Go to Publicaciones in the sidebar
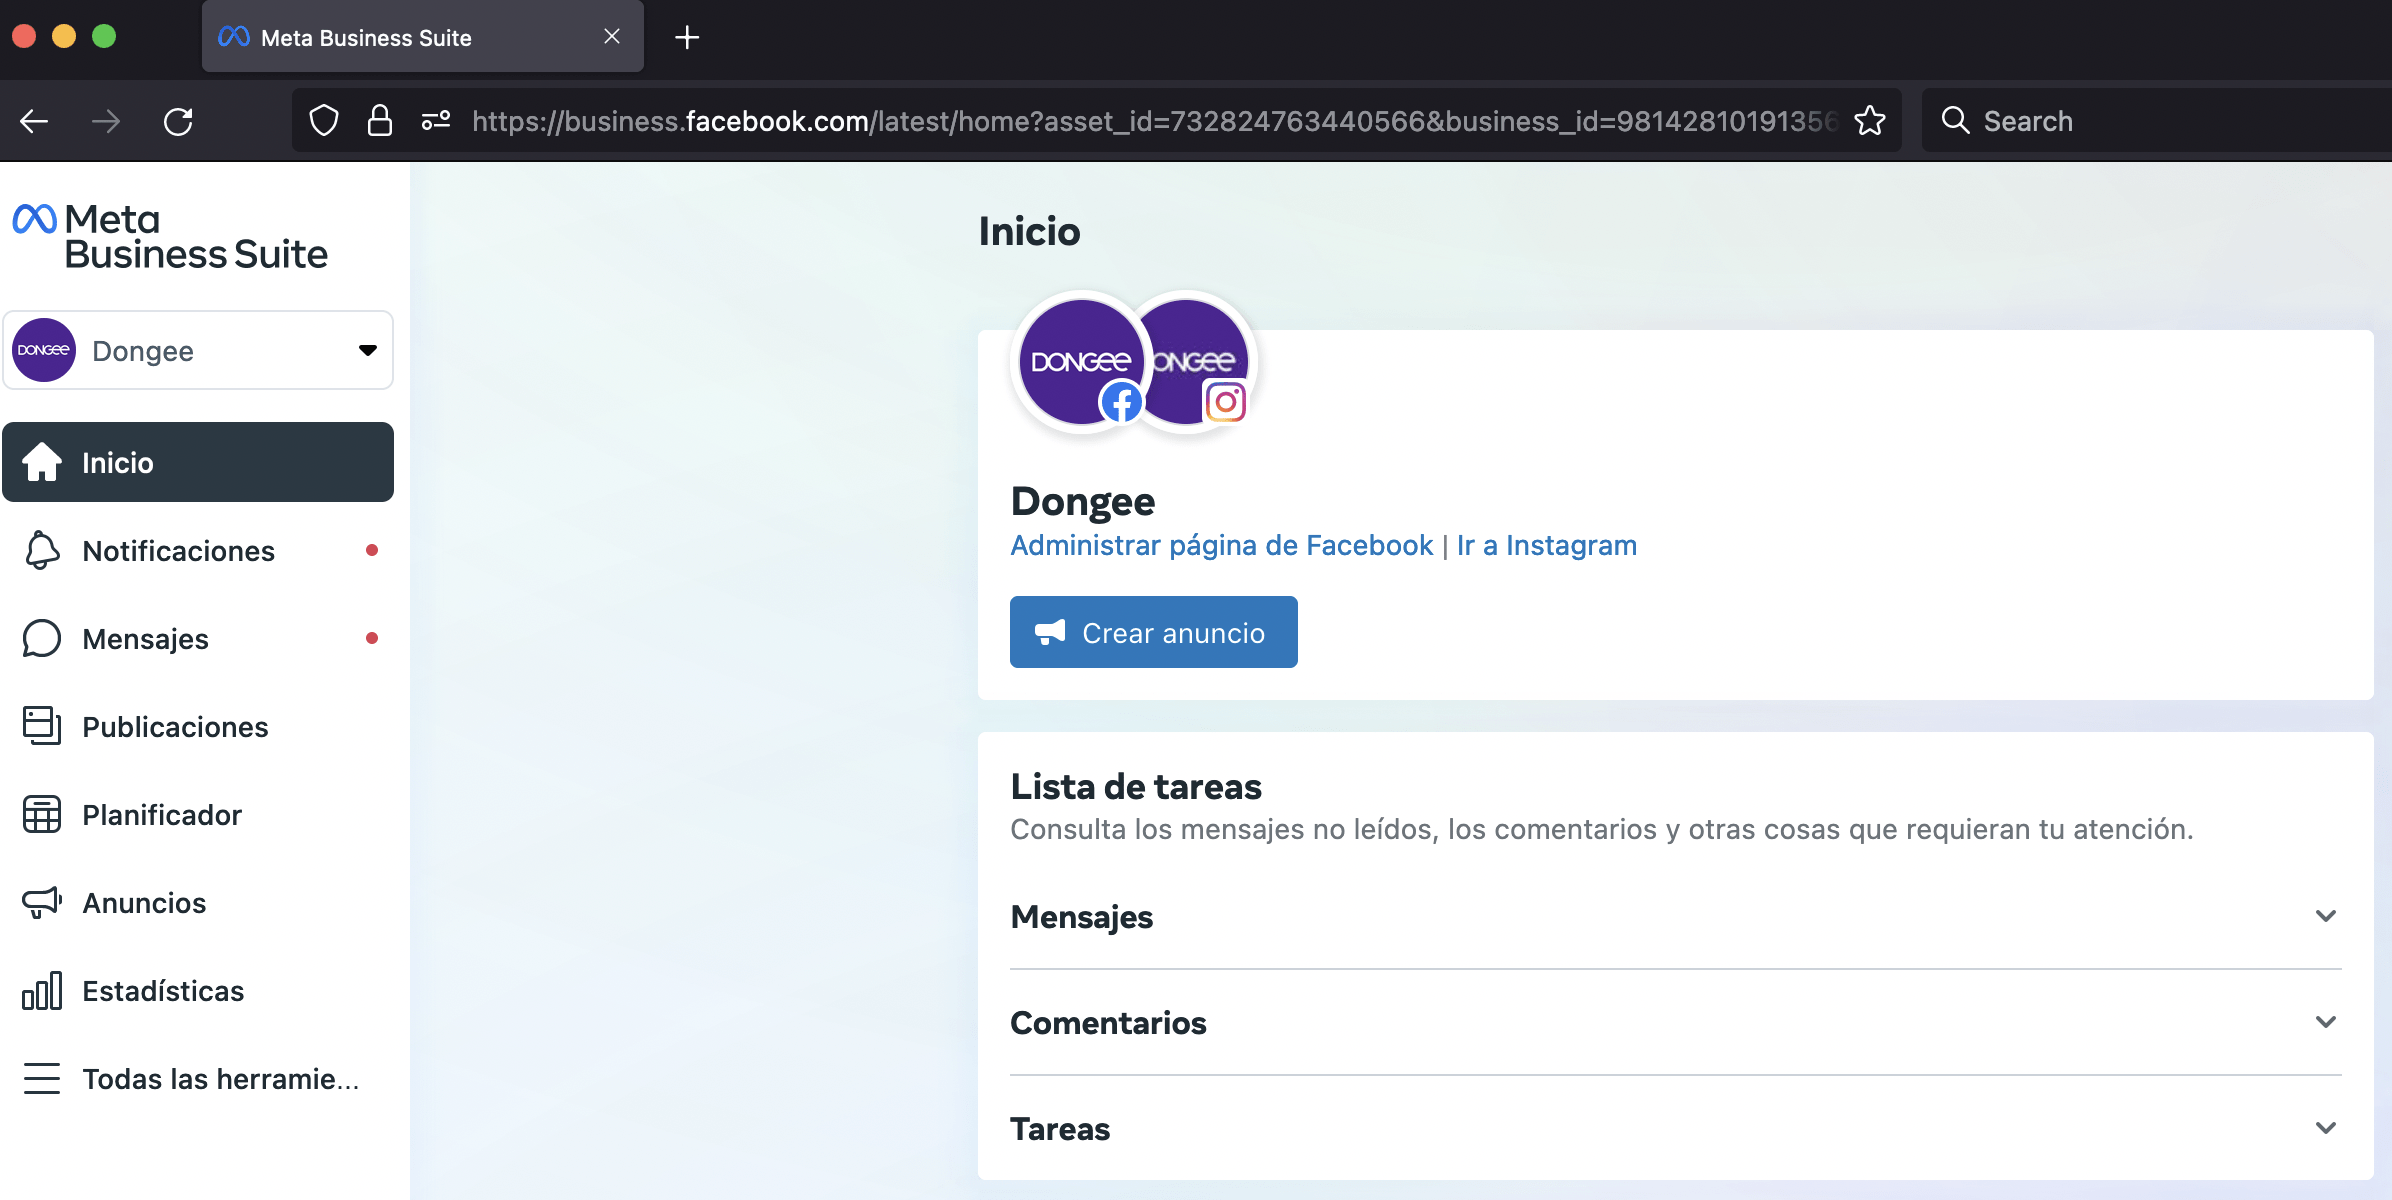The height and width of the screenshot is (1200, 2392). tap(198, 726)
